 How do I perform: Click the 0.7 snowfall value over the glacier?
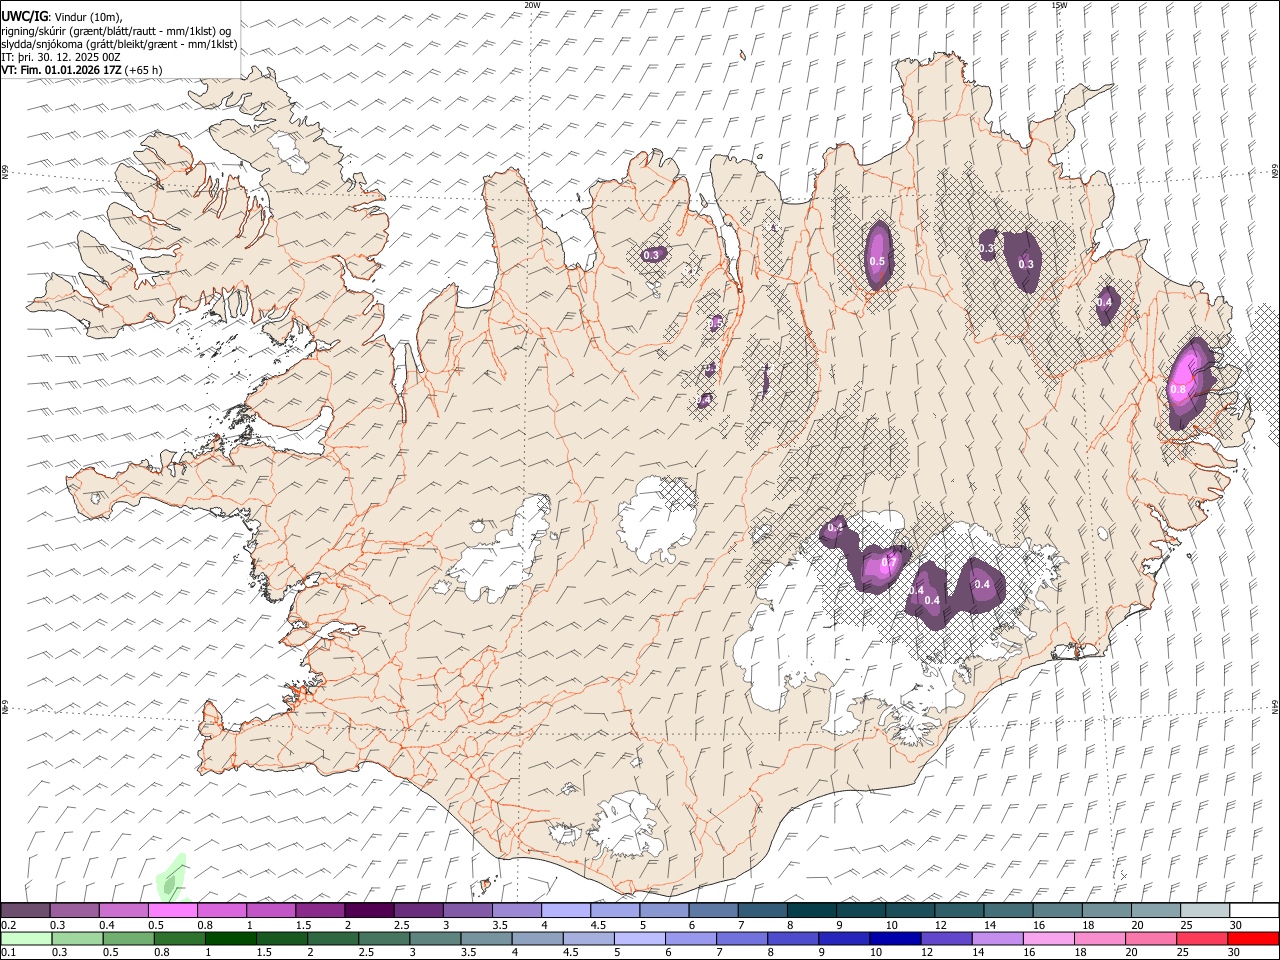(x=887, y=563)
